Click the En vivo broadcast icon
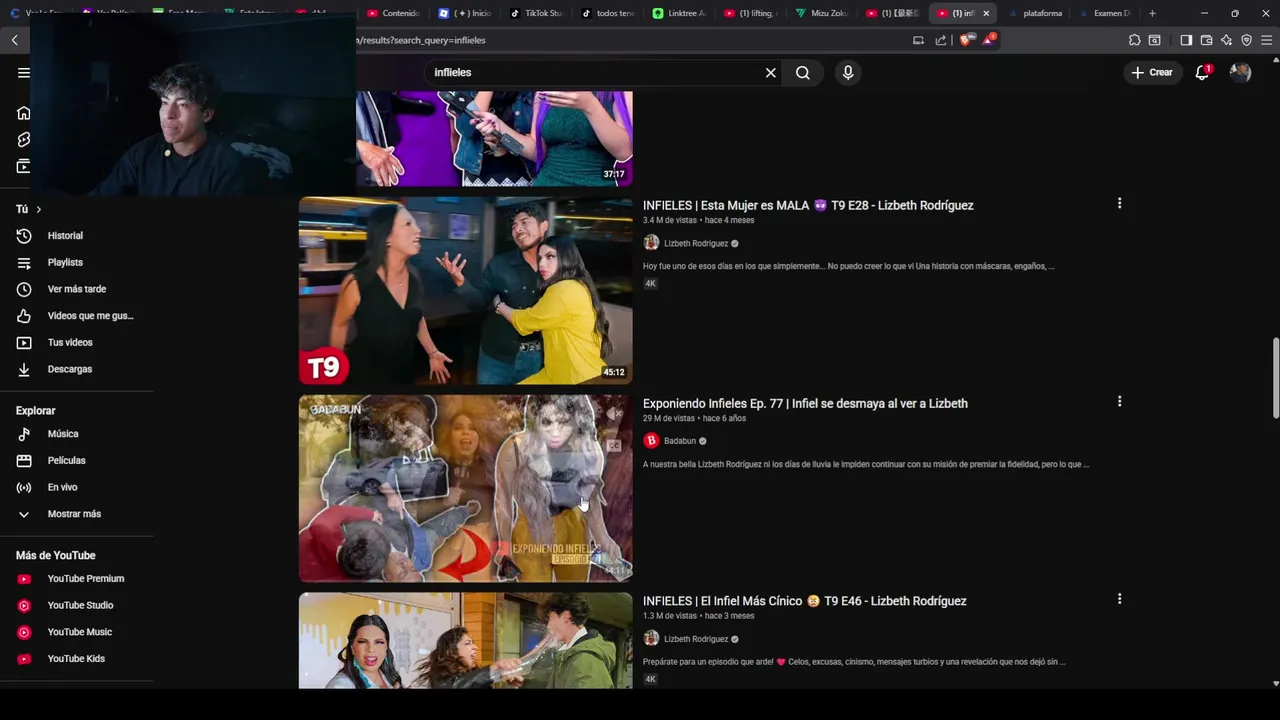1280x720 pixels. (24, 487)
